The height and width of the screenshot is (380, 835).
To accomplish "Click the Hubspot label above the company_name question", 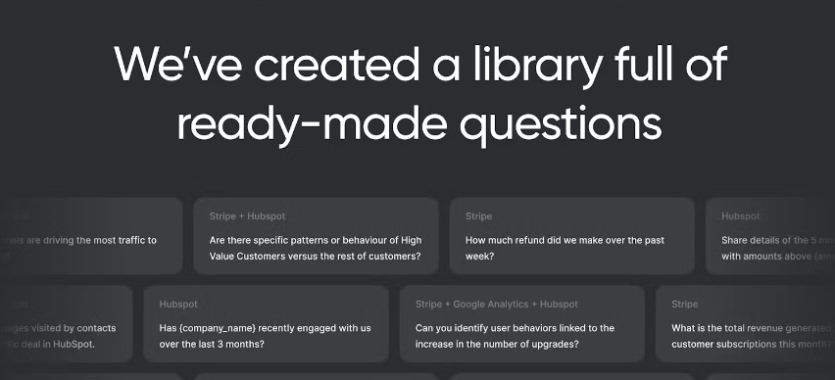I will point(178,304).
